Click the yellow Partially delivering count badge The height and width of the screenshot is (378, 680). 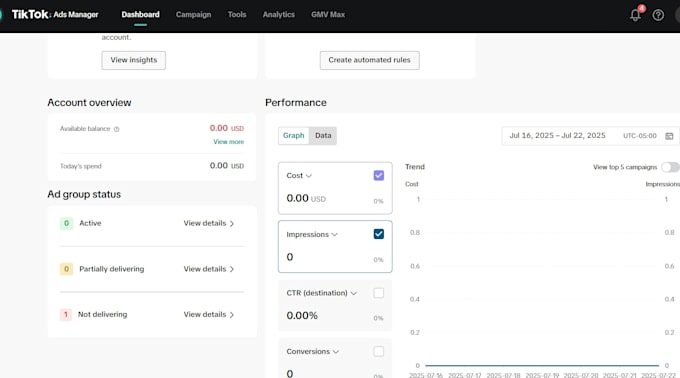(x=66, y=269)
